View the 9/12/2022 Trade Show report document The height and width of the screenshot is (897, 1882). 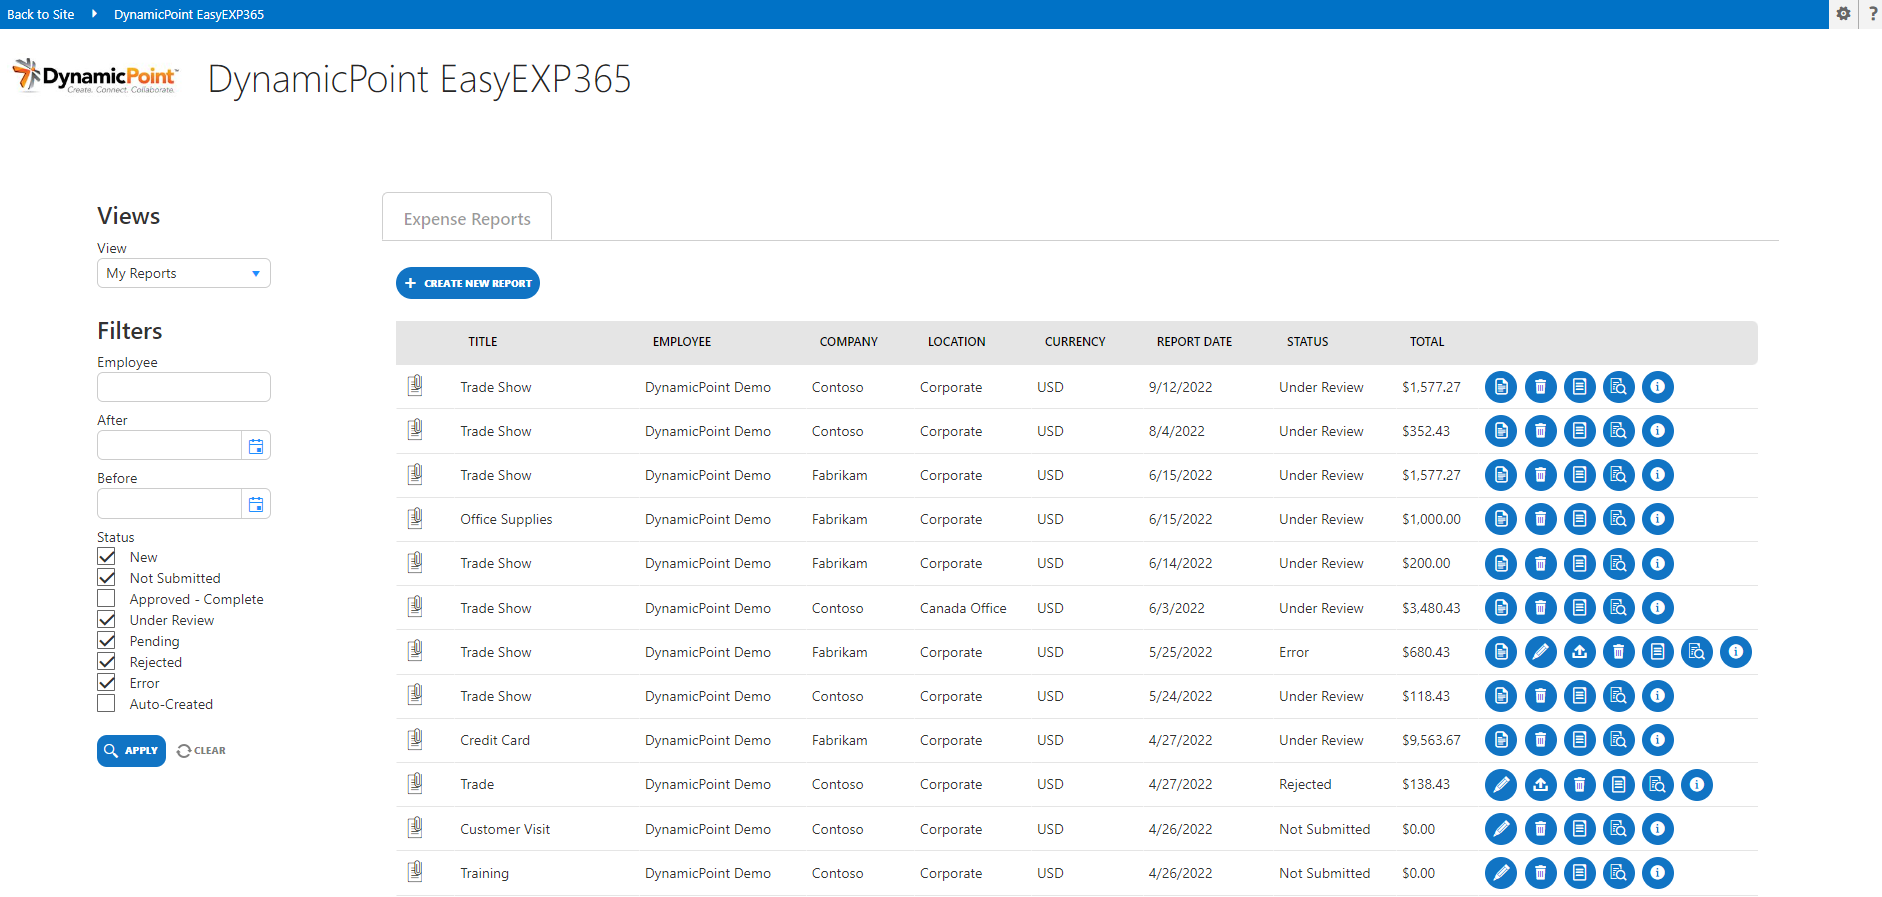1501,387
